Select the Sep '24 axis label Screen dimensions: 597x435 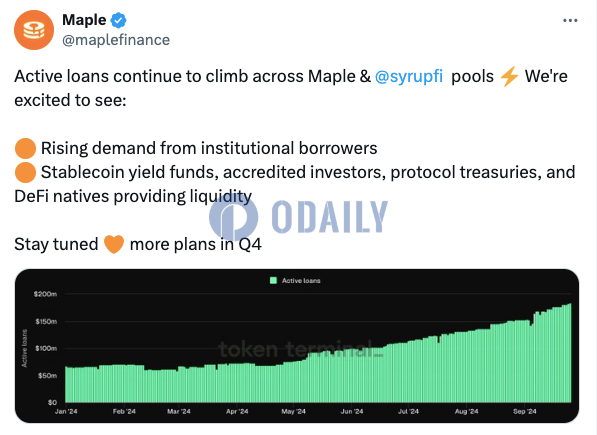point(525,411)
